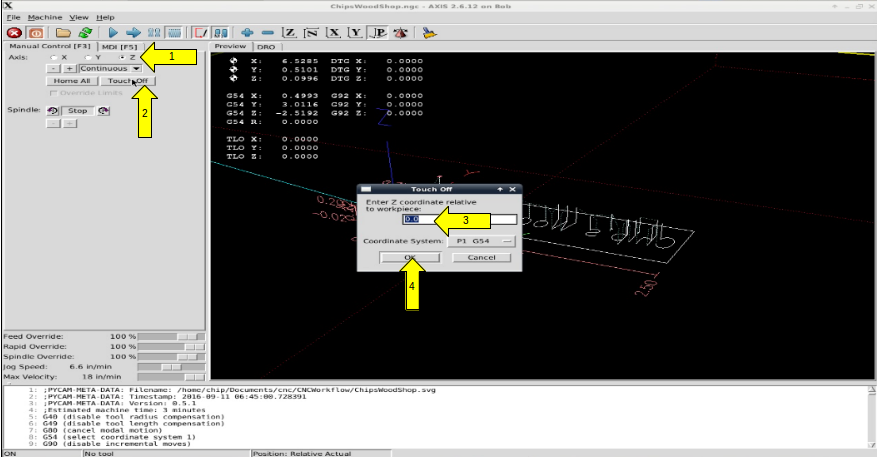This screenshot has width=877, height=457.
Task: Switch to front view Y icon
Action: pos(355,33)
